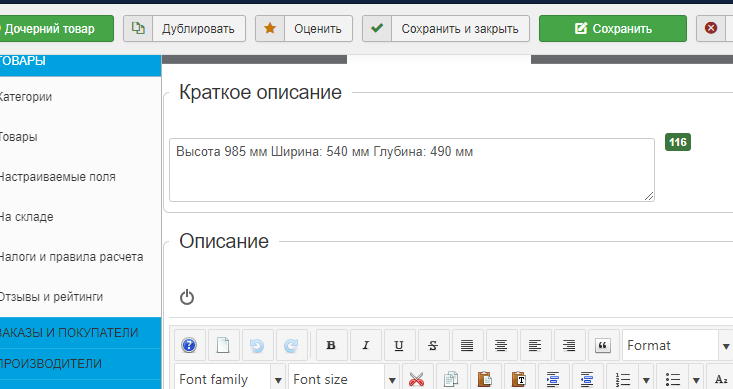Click the copy icon
Screen dimensions: 733x389
451,379
